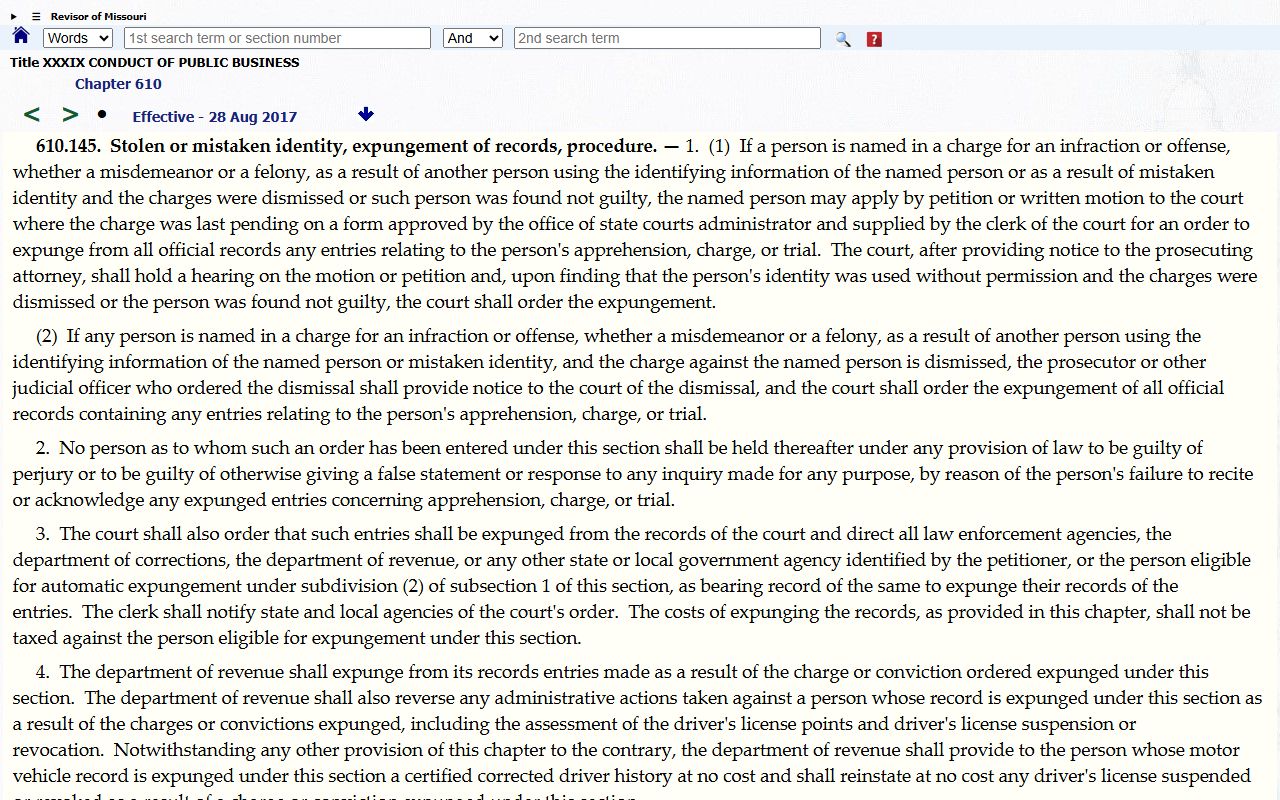Open the Chapter 610 link

pyautogui.click(x=118, y=84)
